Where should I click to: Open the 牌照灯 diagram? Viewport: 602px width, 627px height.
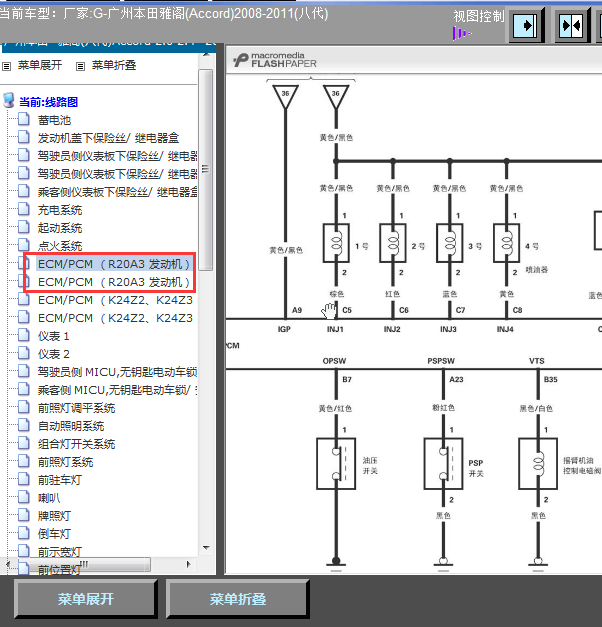pyautogui.click(x=54, y=516)
